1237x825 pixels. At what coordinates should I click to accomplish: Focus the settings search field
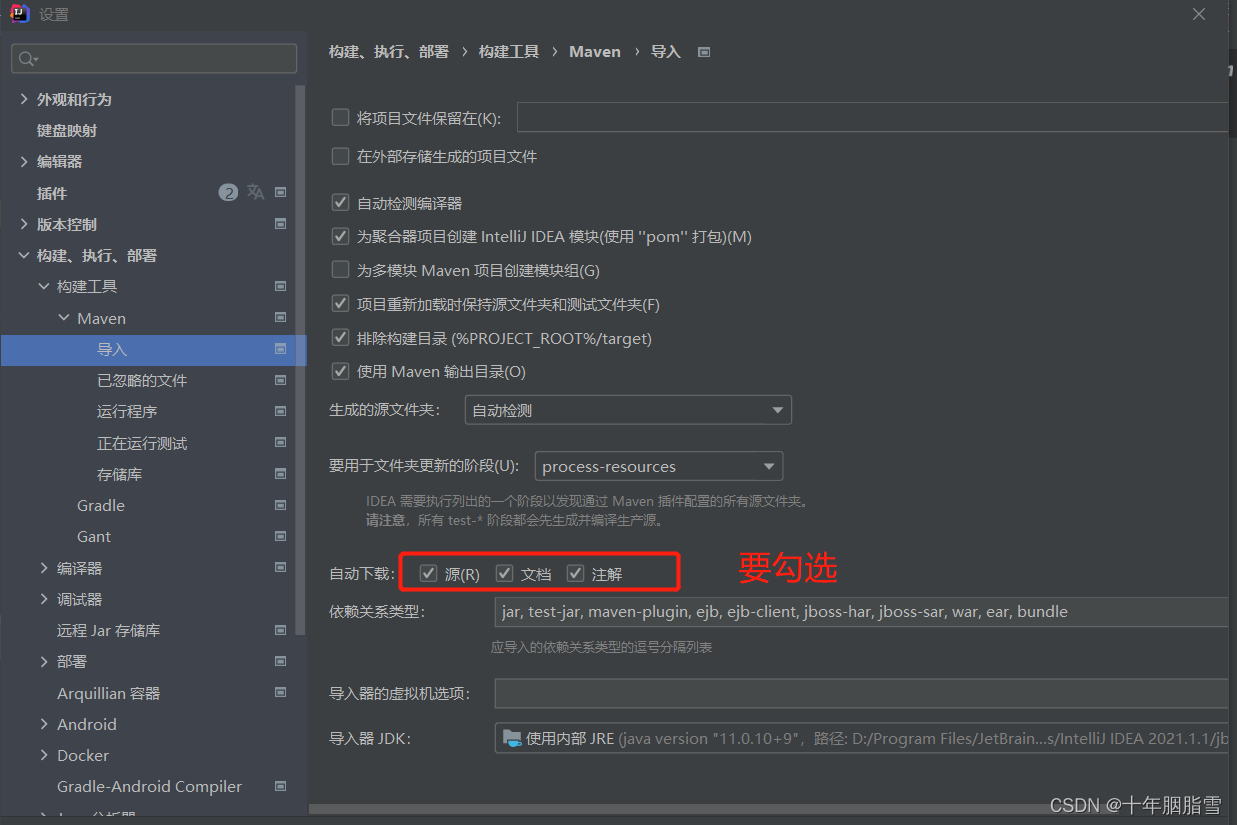[154, 59]
